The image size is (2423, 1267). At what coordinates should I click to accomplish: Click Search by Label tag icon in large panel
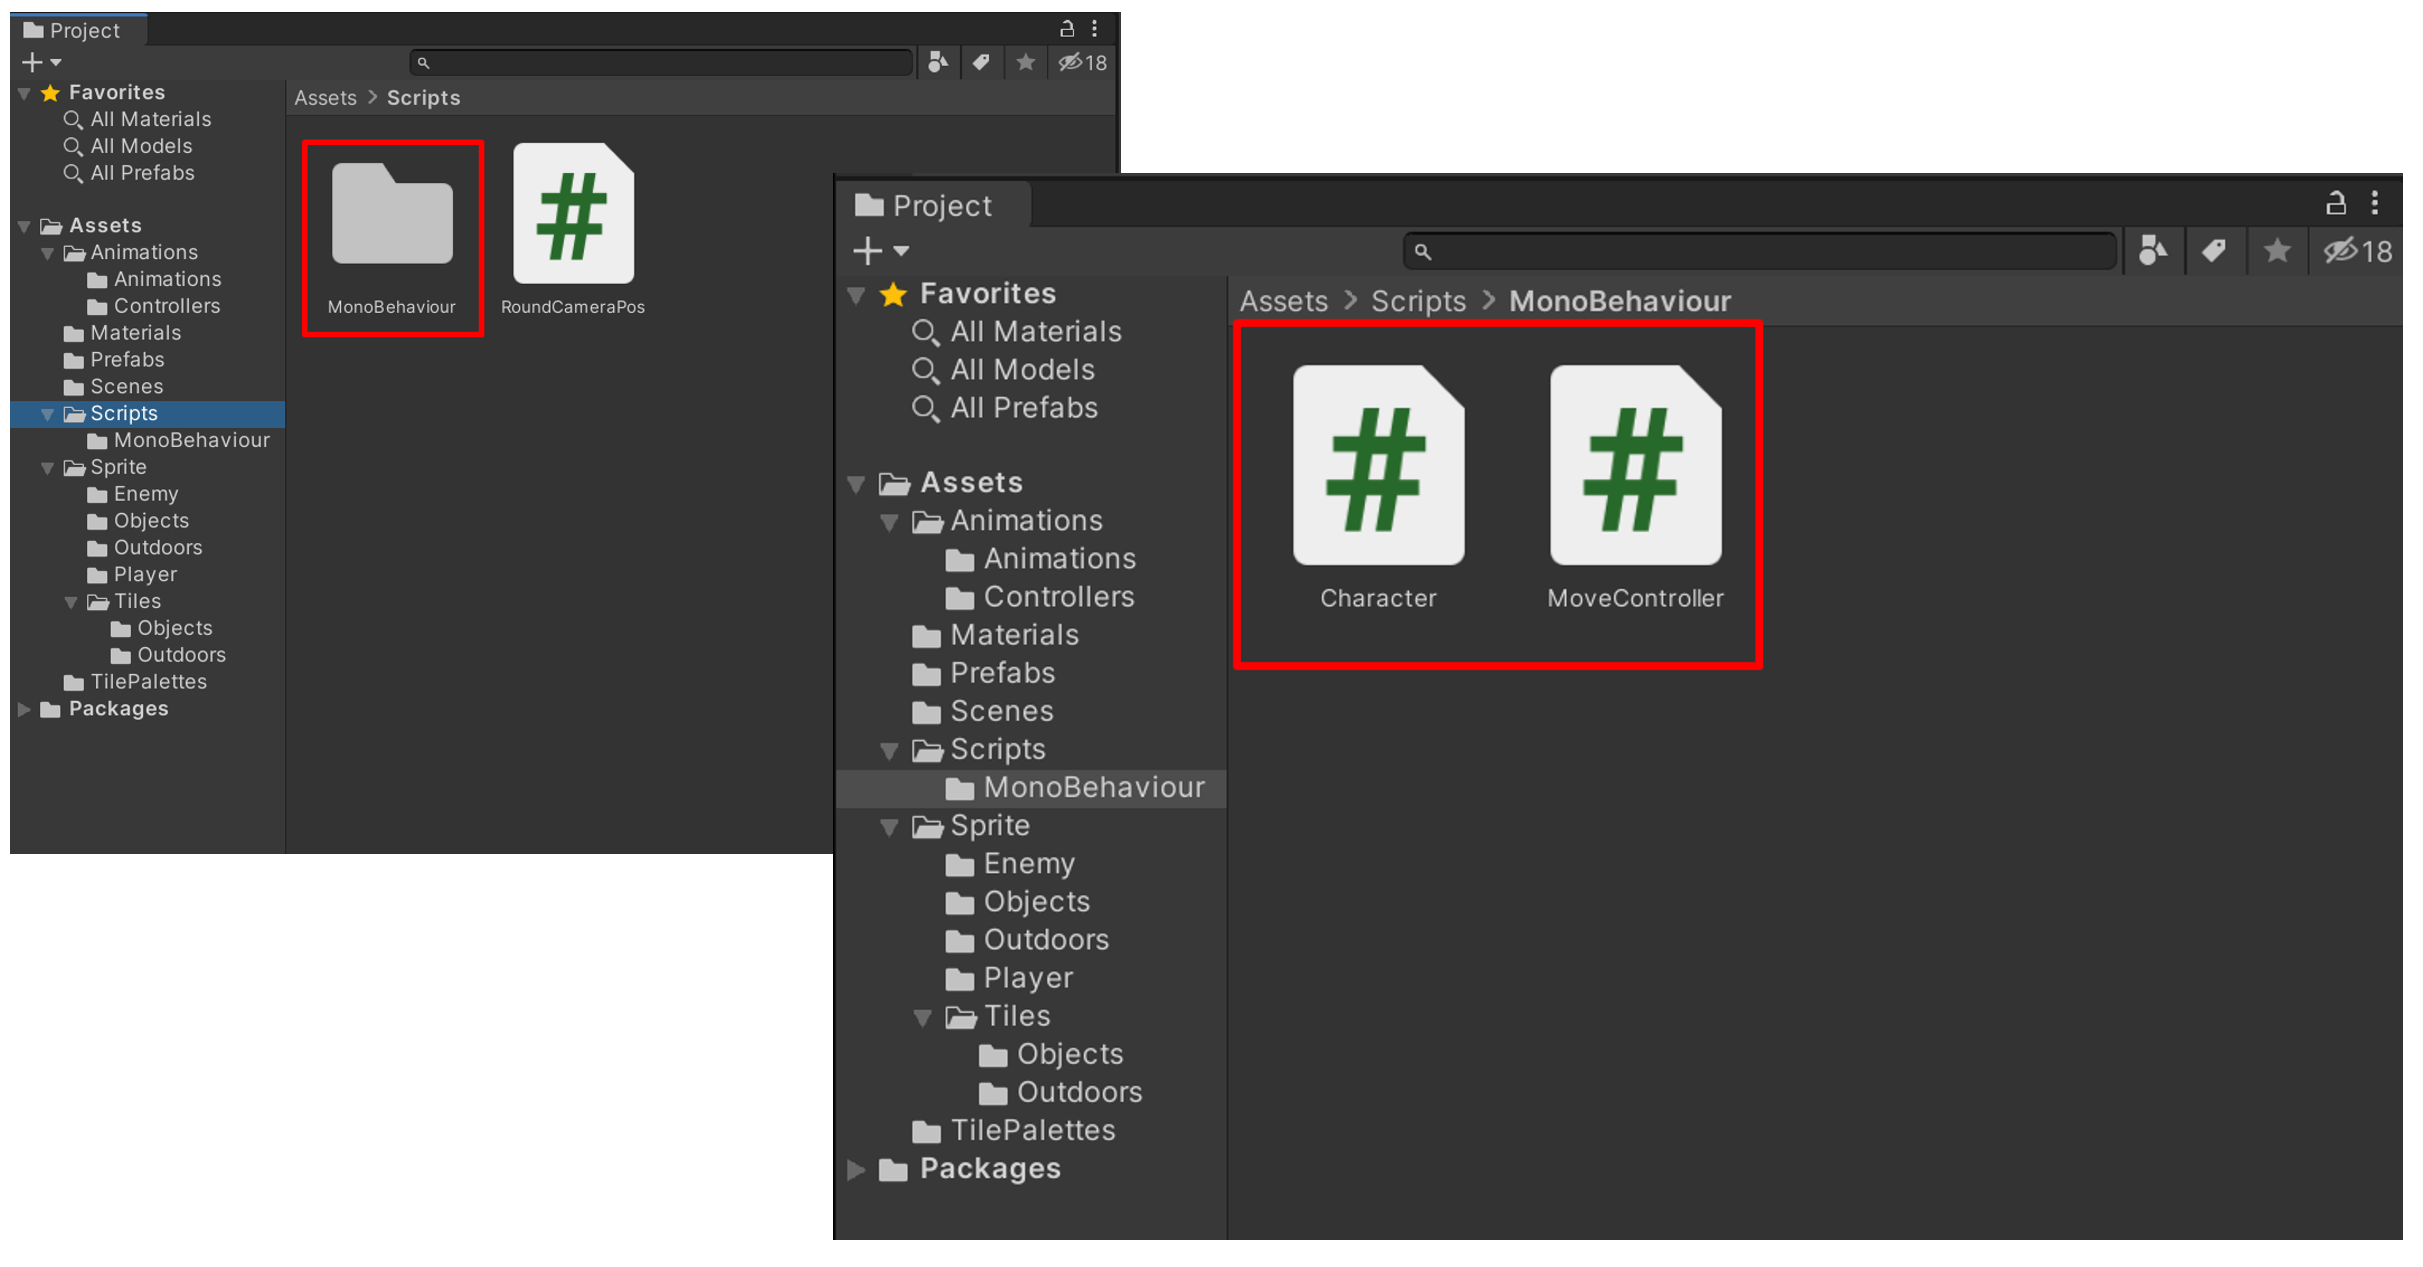tap(2214, 250)
